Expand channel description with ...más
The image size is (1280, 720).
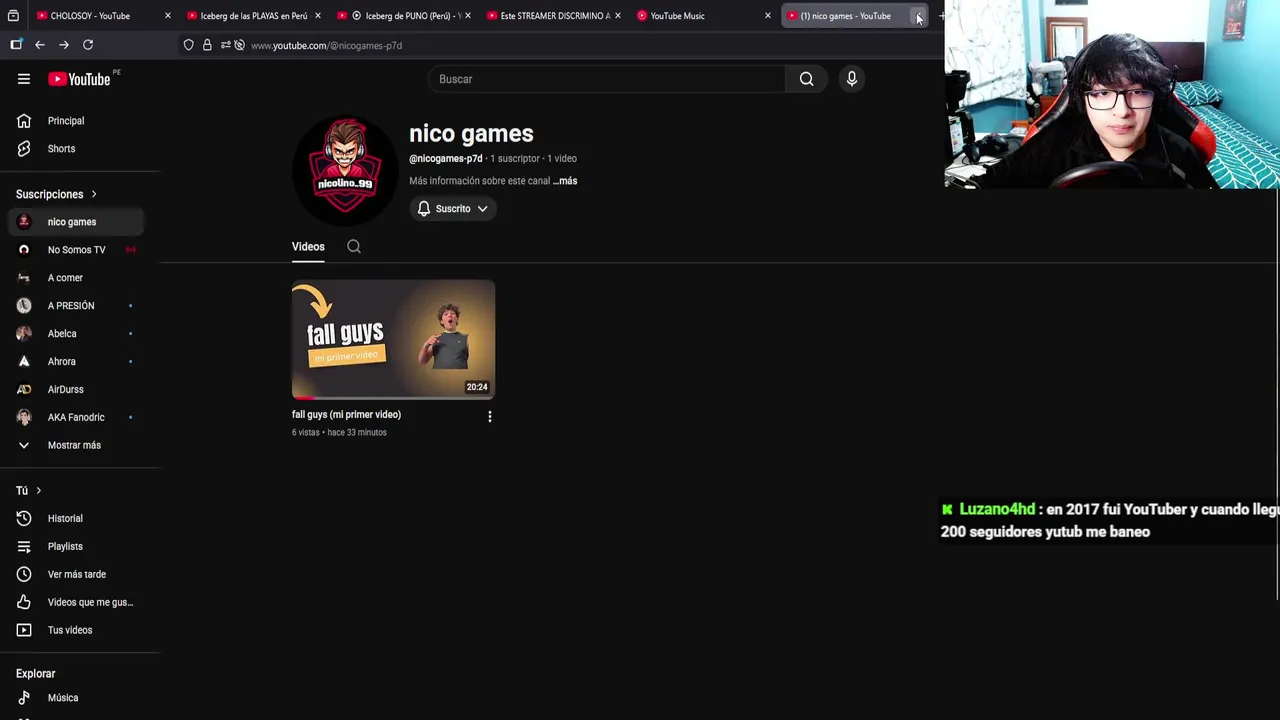(x=565, y=181)
